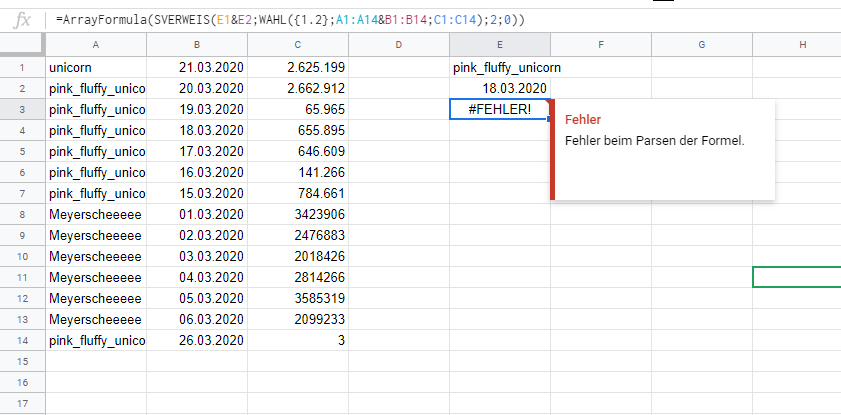Click cell with date 02.03.2020
This screenshot has height=415, width=841.
tap(197, 235)
